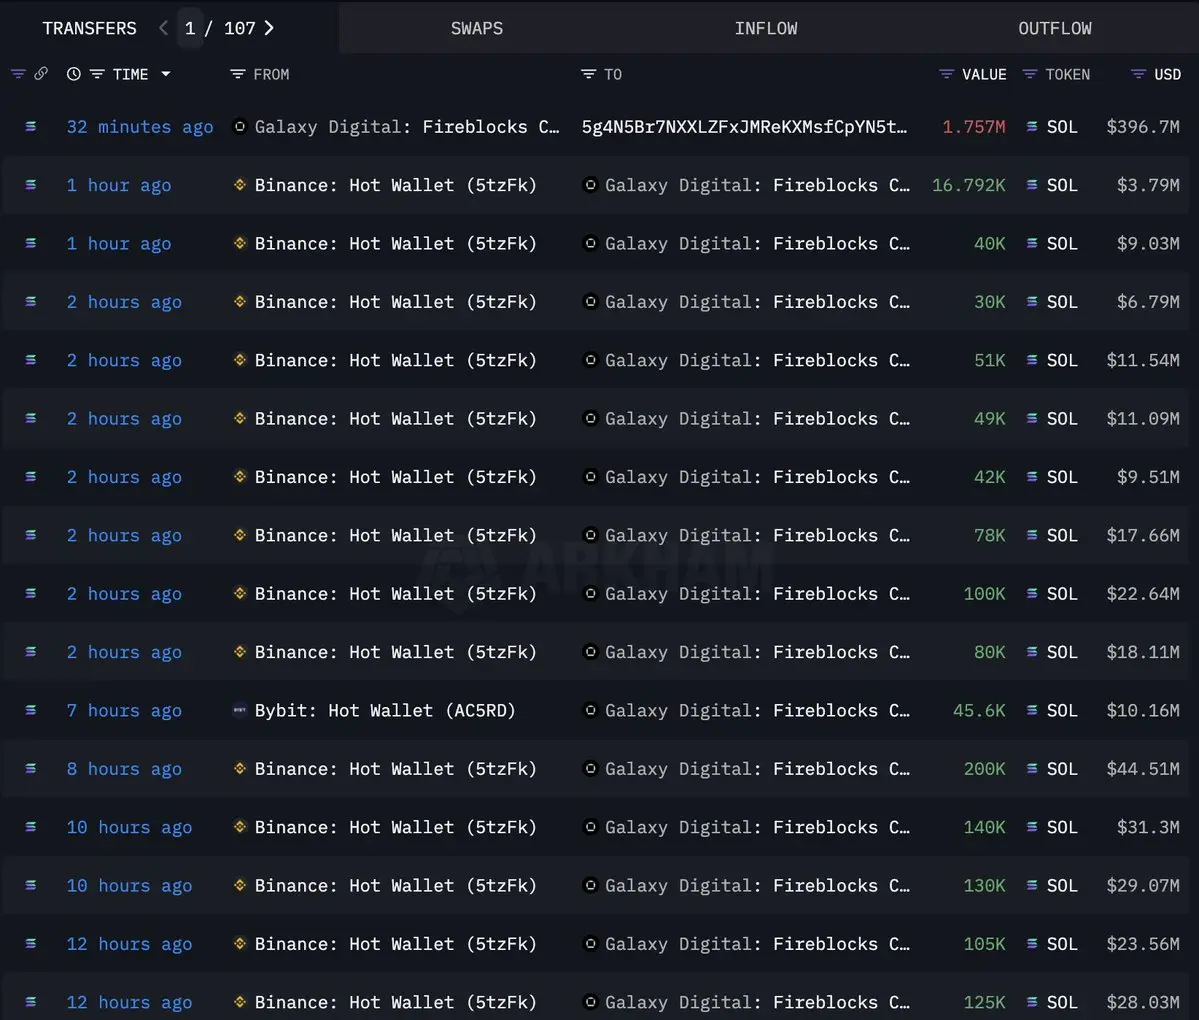Click the 100K value cell
Viewport: 1199px width, 1020px height.
(985, 594)
